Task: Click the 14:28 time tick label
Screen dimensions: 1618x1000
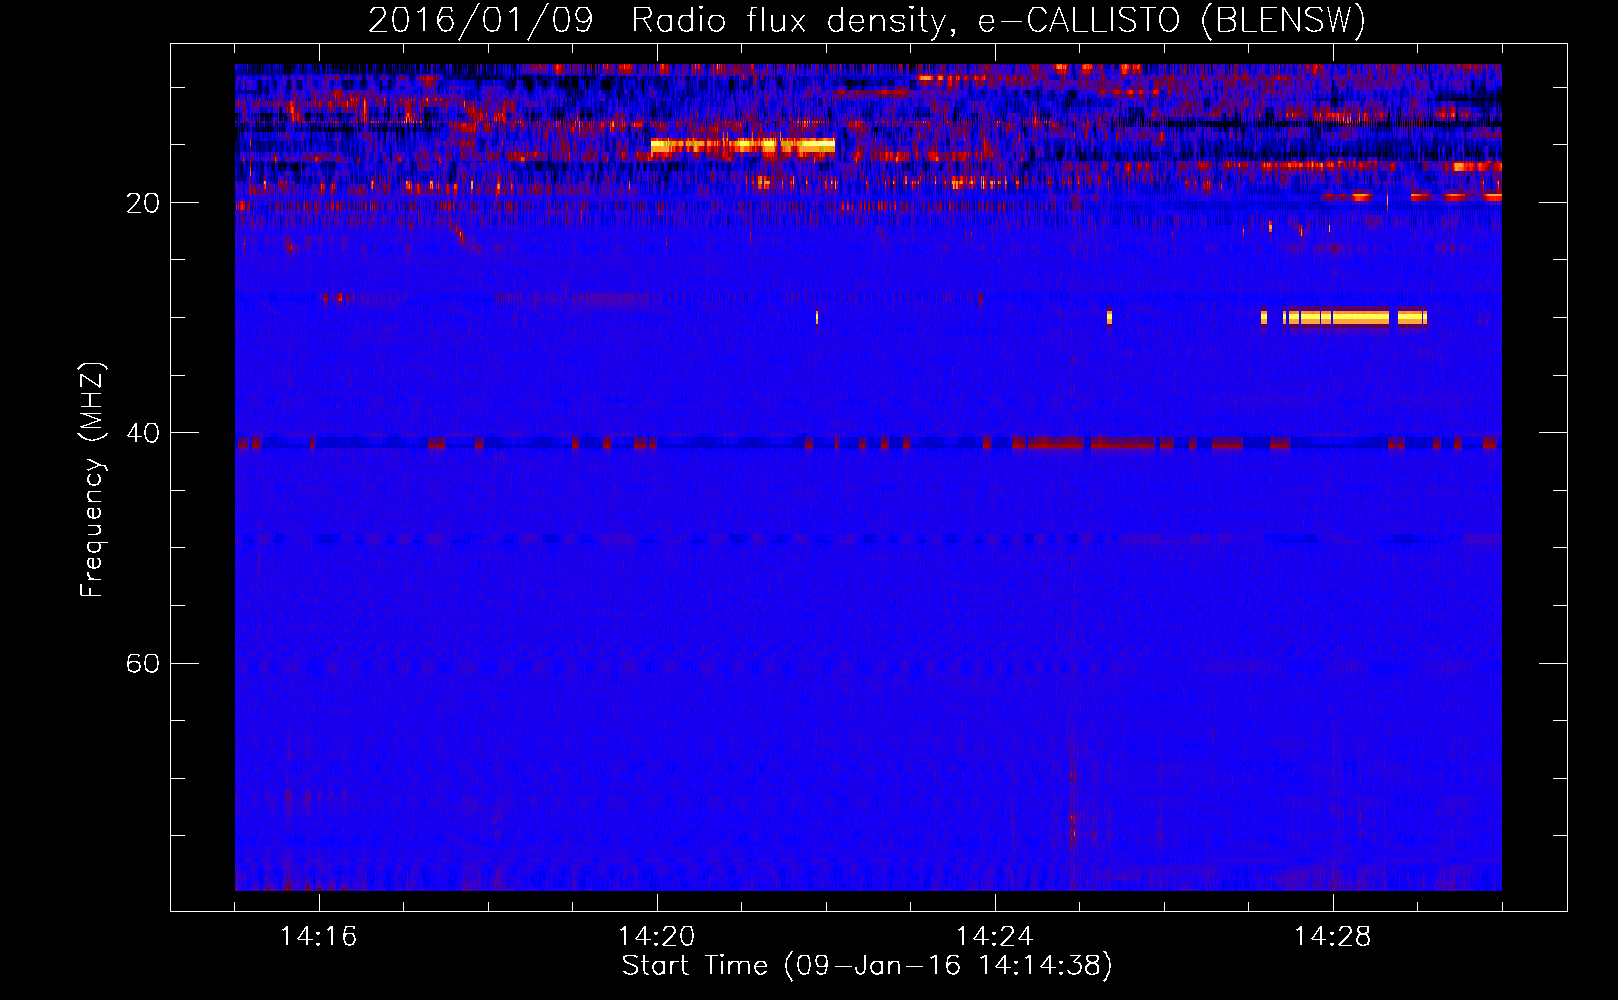Action: coord(1333,937)
